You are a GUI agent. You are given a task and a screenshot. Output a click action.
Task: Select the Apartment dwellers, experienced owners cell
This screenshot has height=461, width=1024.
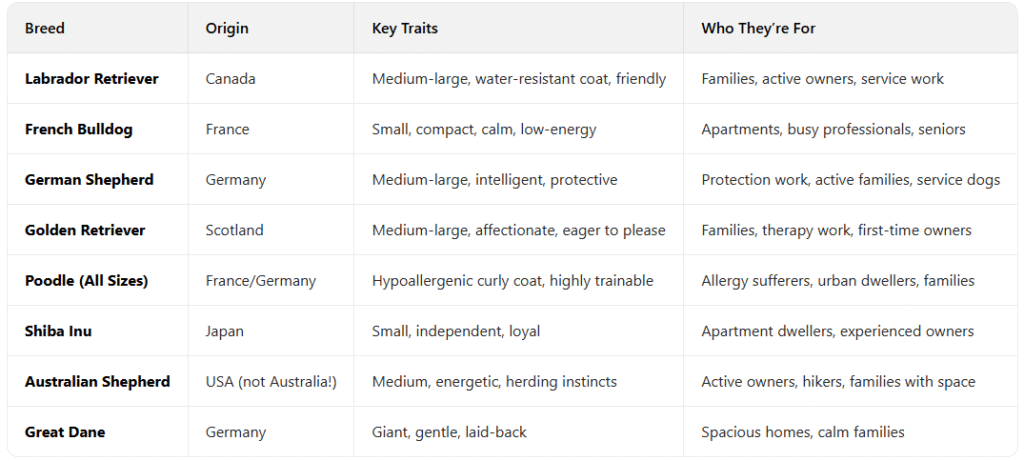point(837,331)
